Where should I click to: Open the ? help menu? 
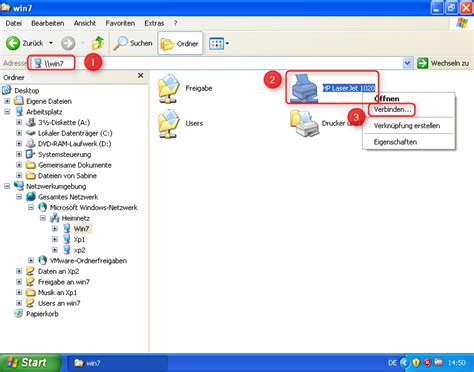click(x=176, y=23)
